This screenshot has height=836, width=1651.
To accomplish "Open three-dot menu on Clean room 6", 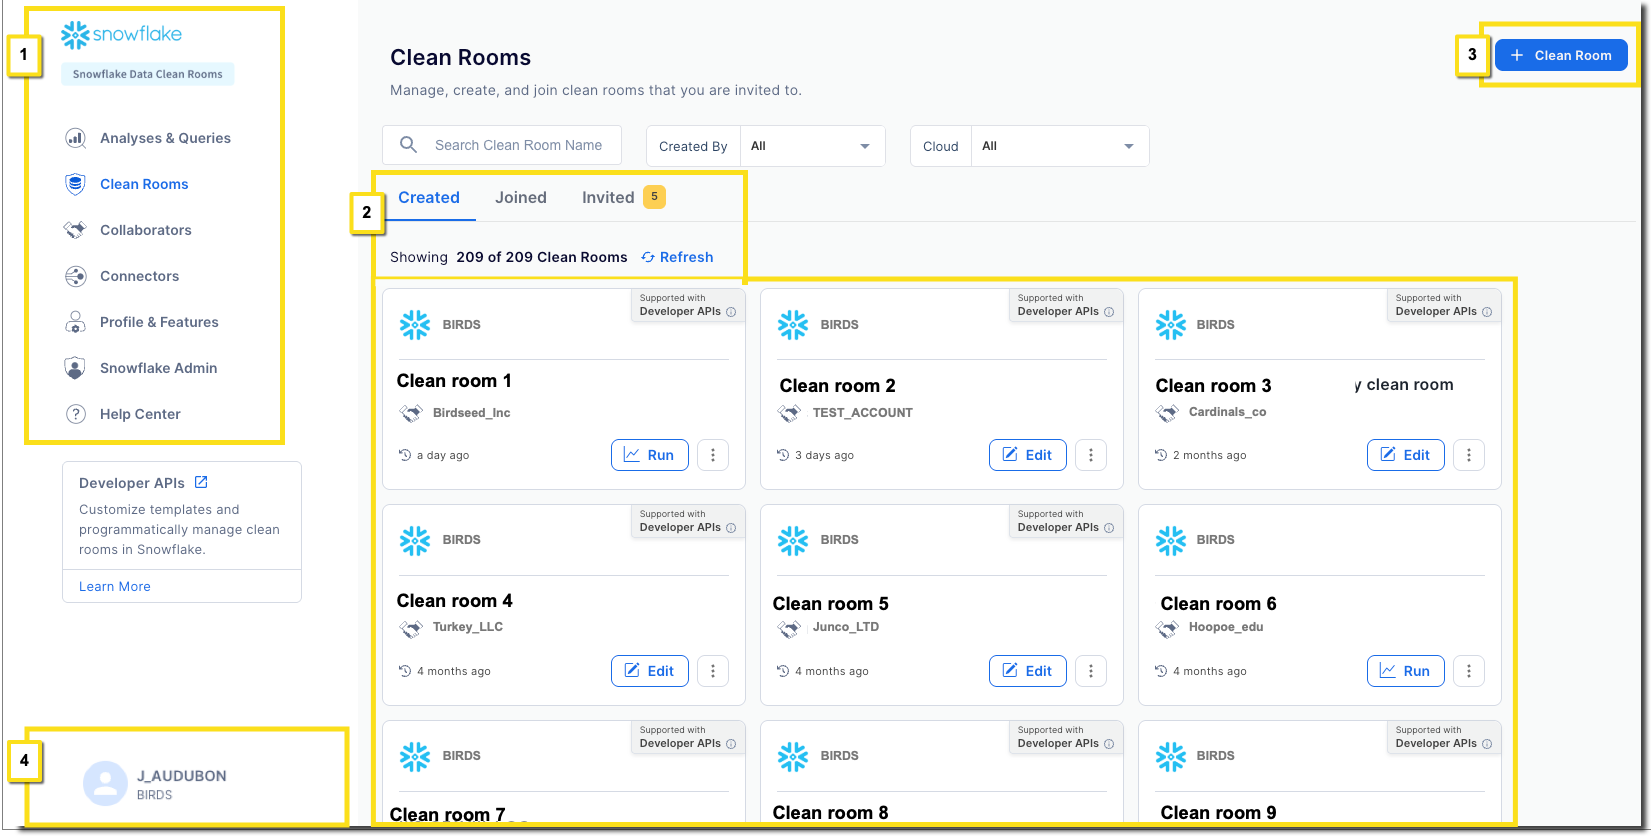I will (x=1468, y=671).
